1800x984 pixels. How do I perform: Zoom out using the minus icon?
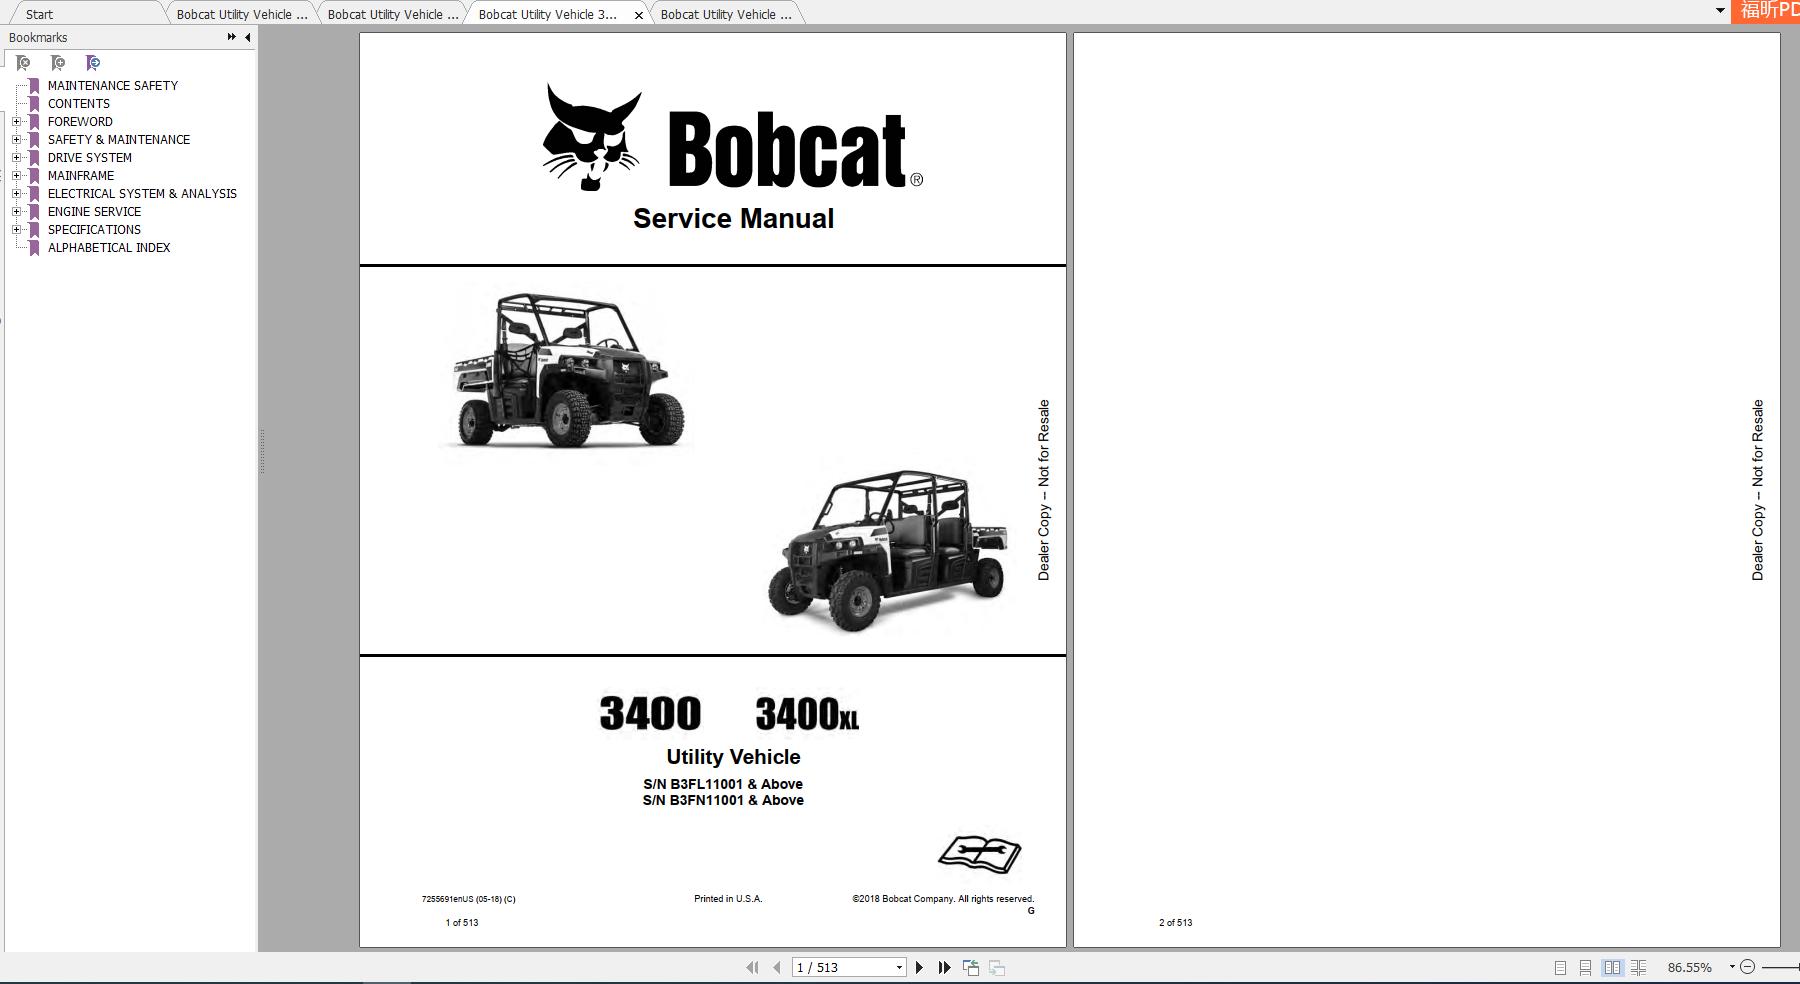1746,967
